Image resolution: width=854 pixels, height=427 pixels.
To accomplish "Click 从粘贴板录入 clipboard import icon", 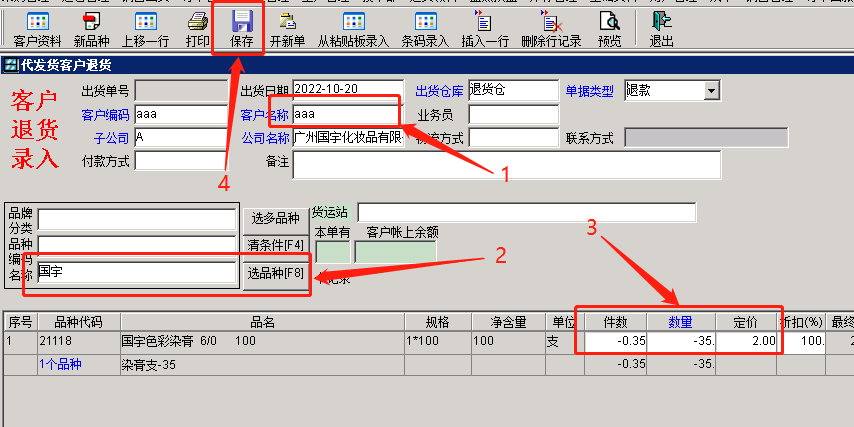I will 353,28.
